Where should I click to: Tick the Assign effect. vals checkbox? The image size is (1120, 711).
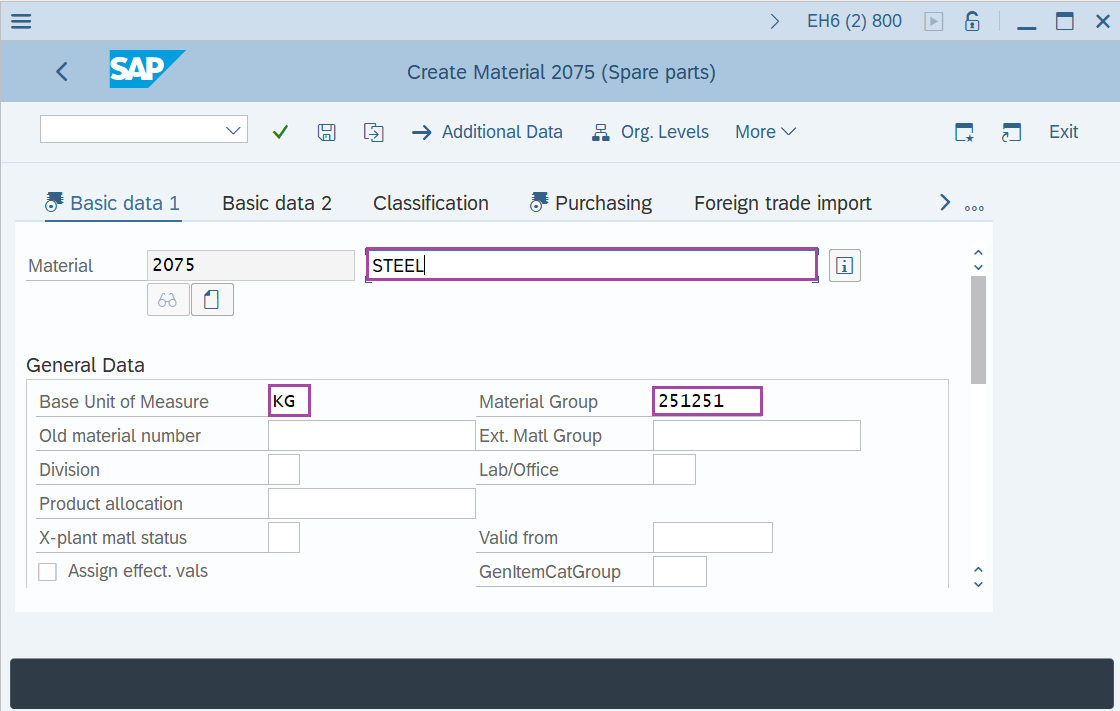[47, 572]
